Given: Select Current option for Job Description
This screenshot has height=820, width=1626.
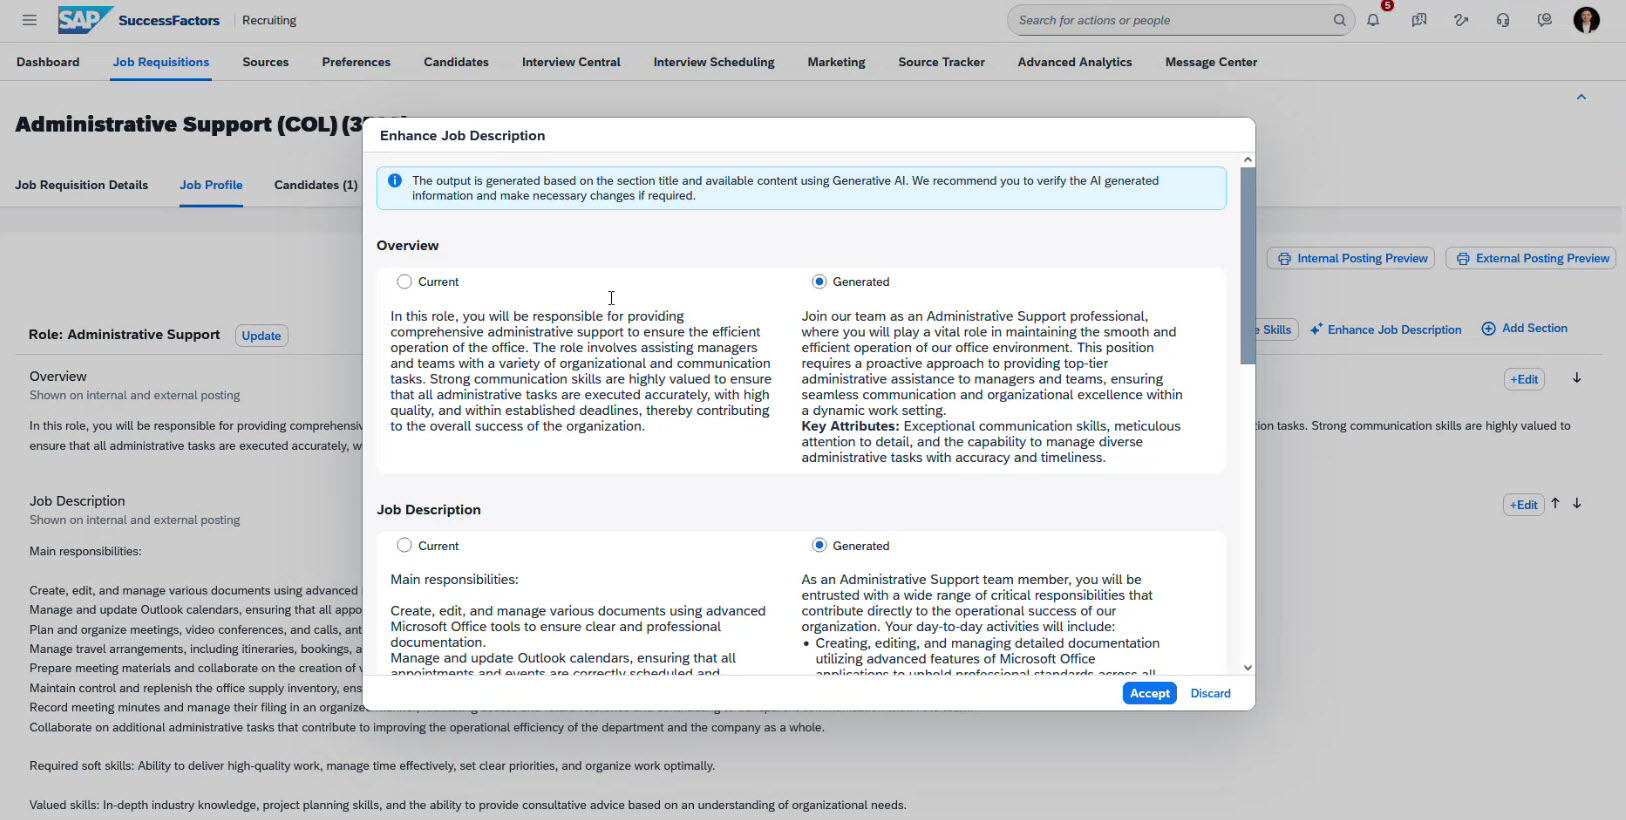Looking at the screenshot, I should tap(404, 546).
